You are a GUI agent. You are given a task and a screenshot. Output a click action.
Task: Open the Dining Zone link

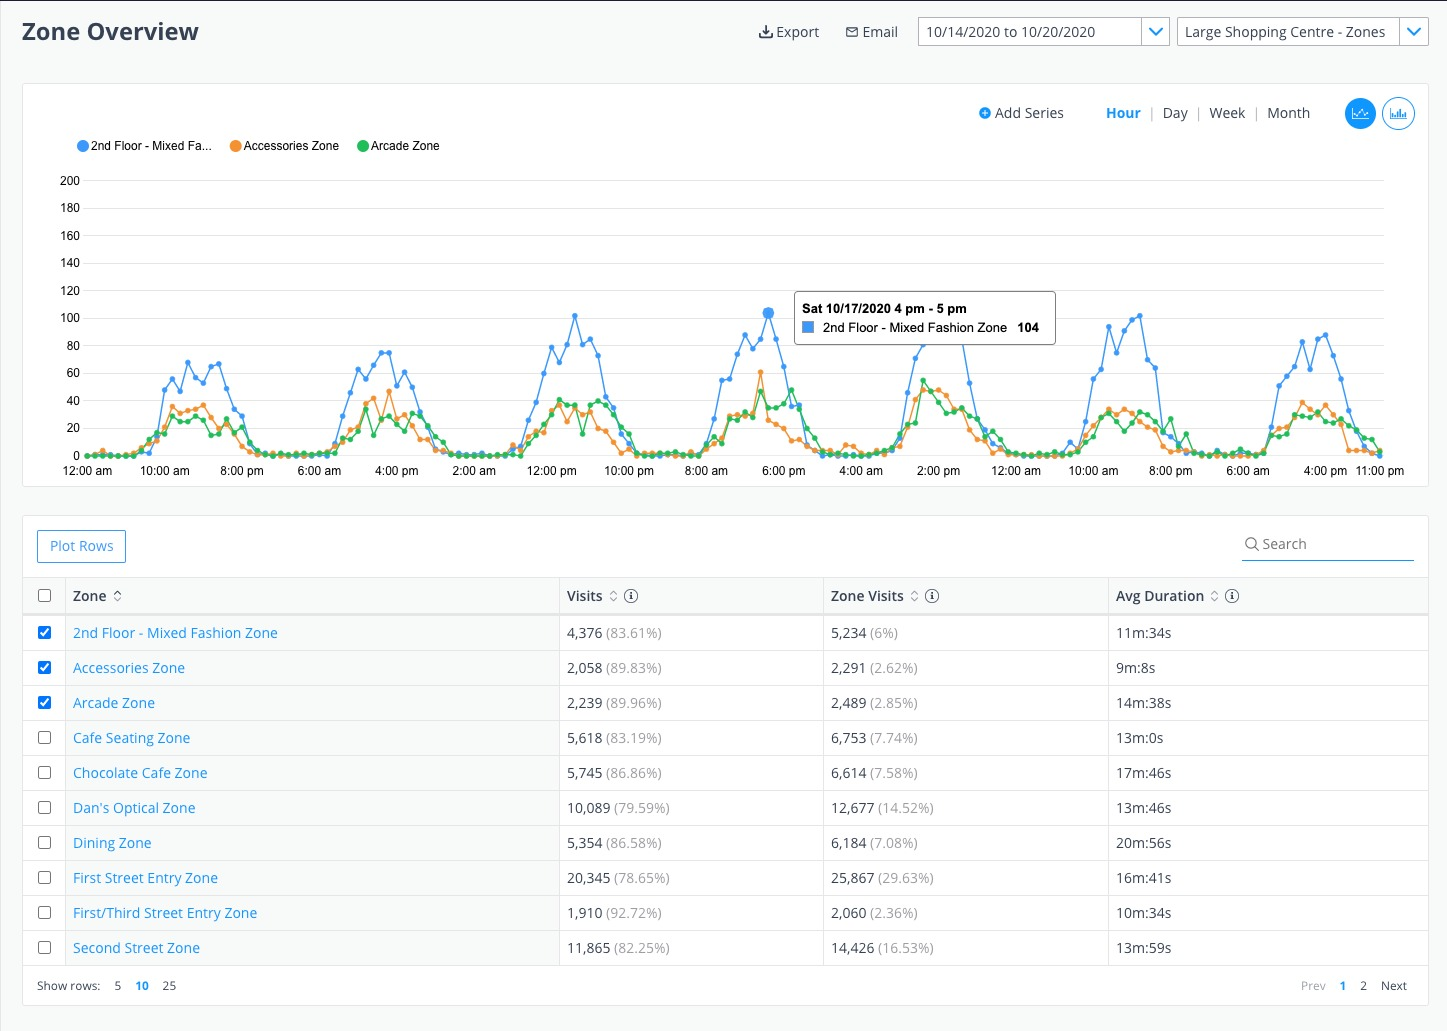point(111,842)
